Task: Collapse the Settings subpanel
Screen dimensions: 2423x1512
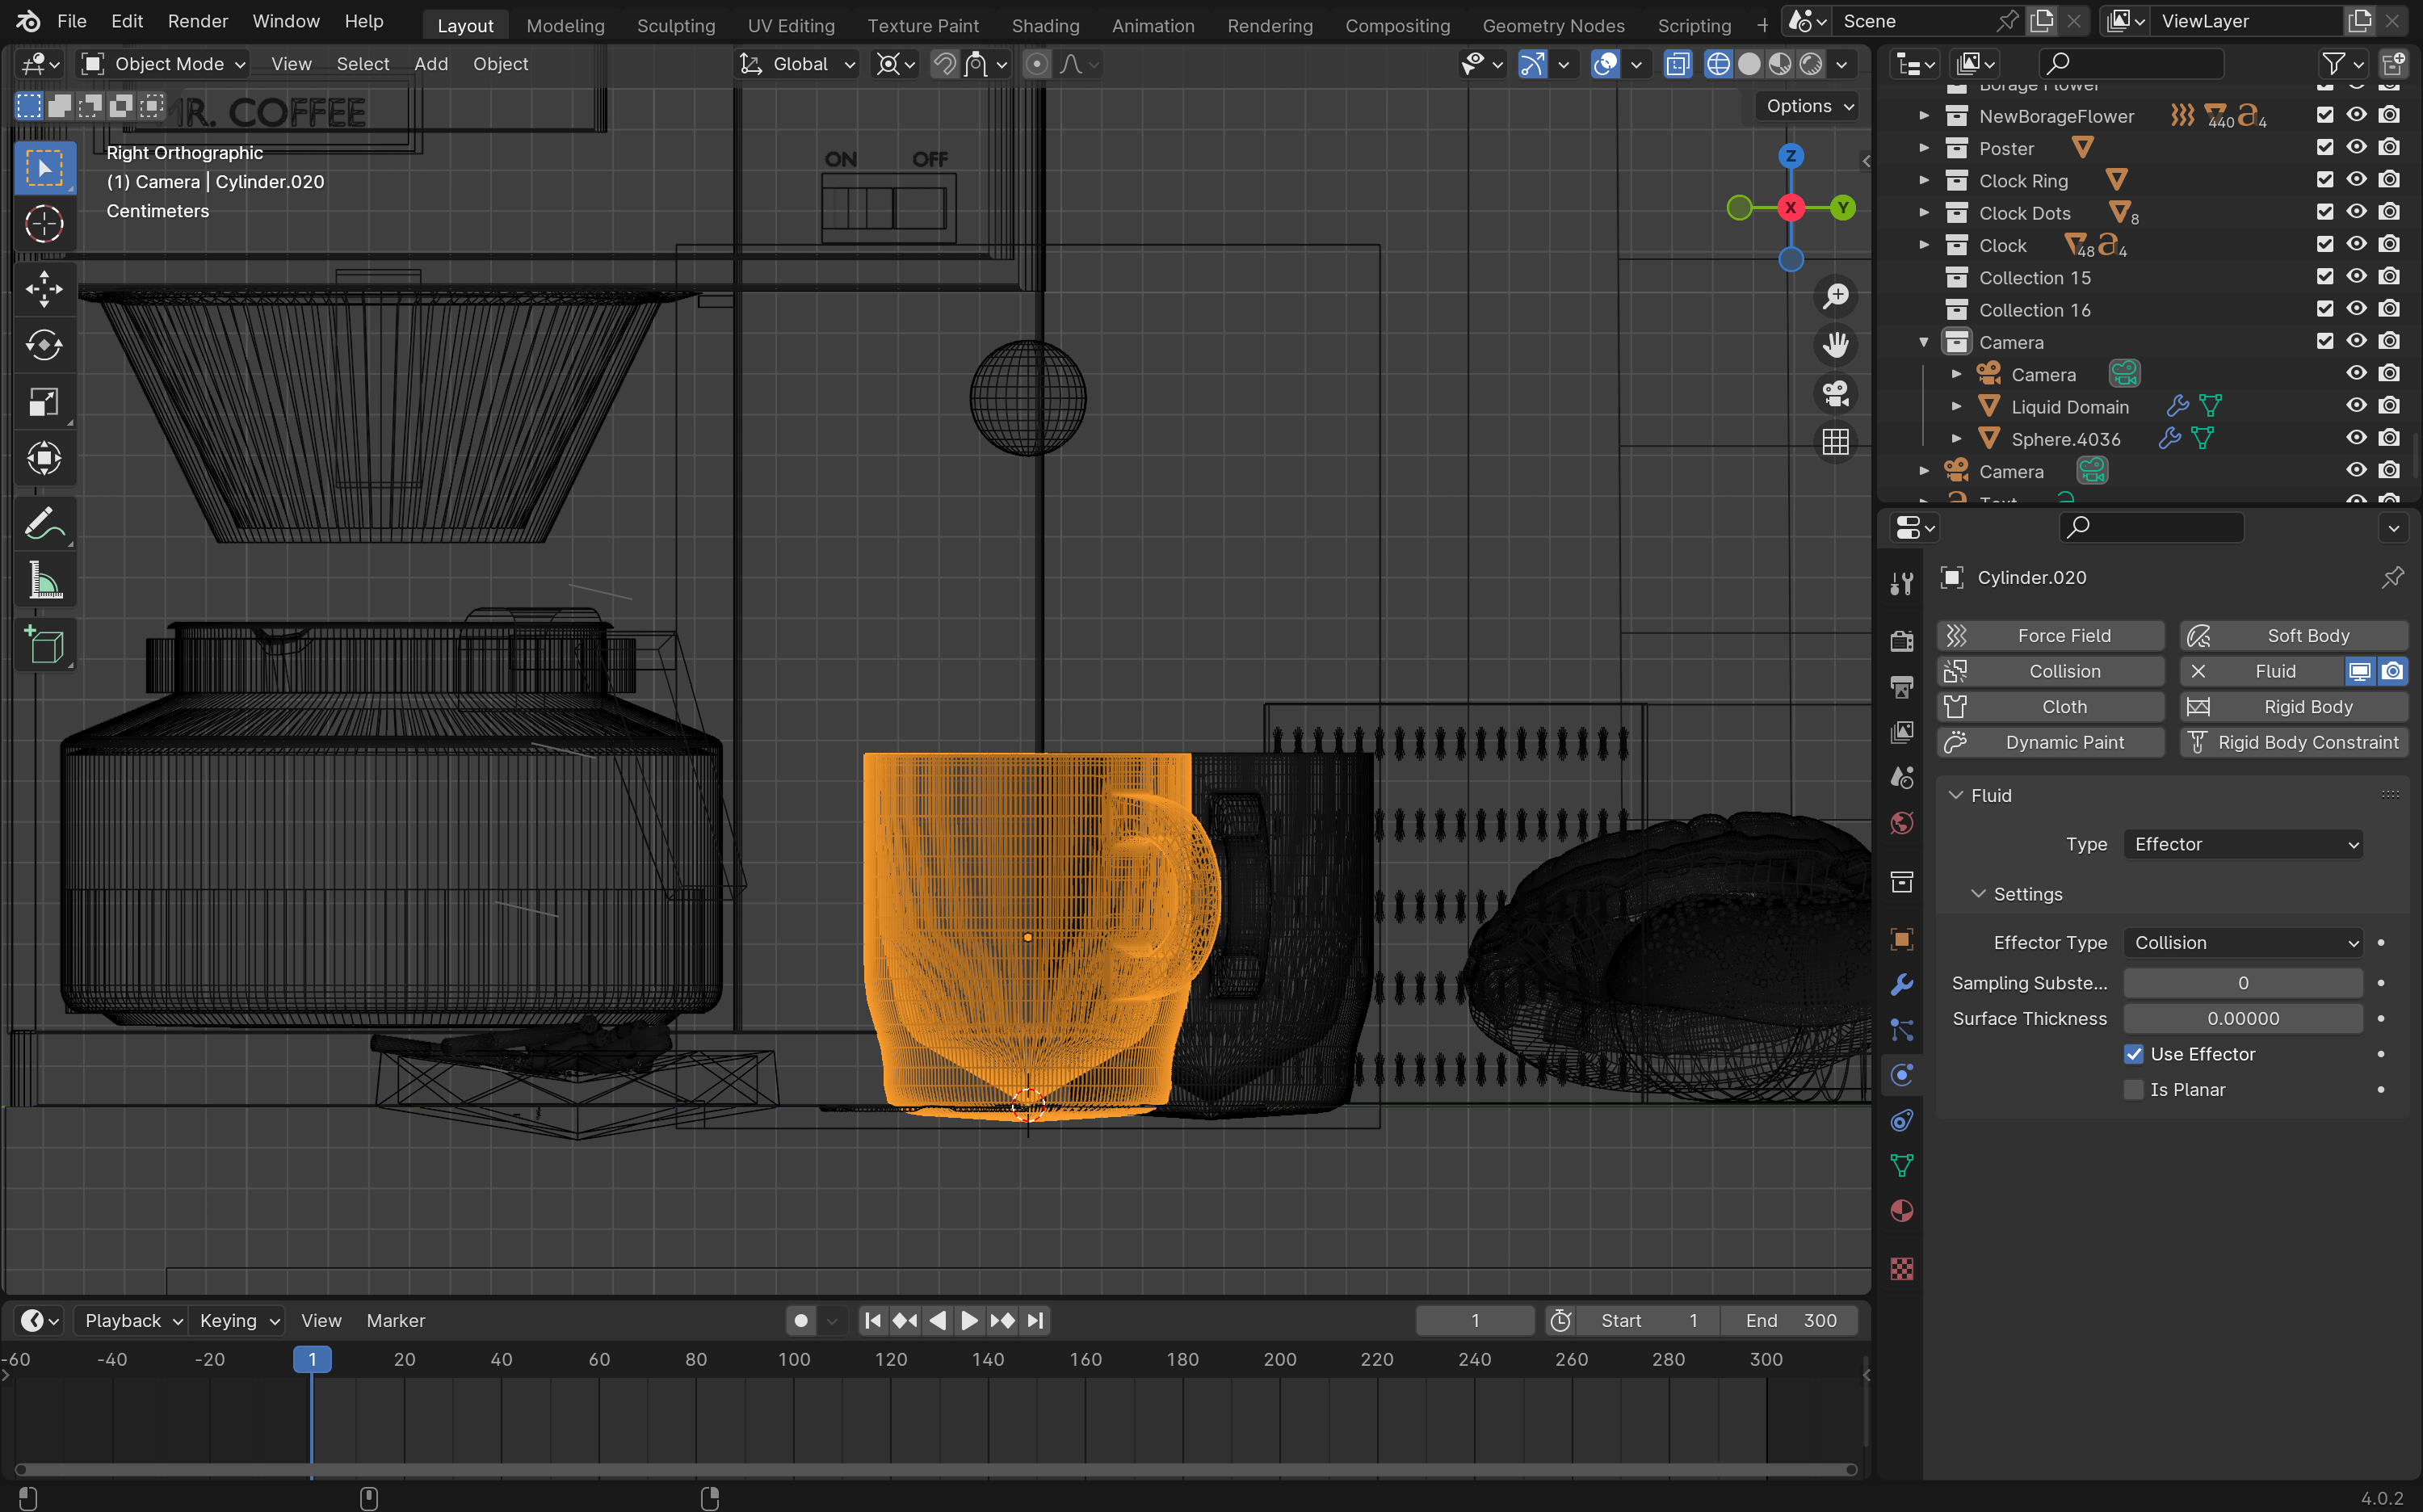Action: point(1978,894)
